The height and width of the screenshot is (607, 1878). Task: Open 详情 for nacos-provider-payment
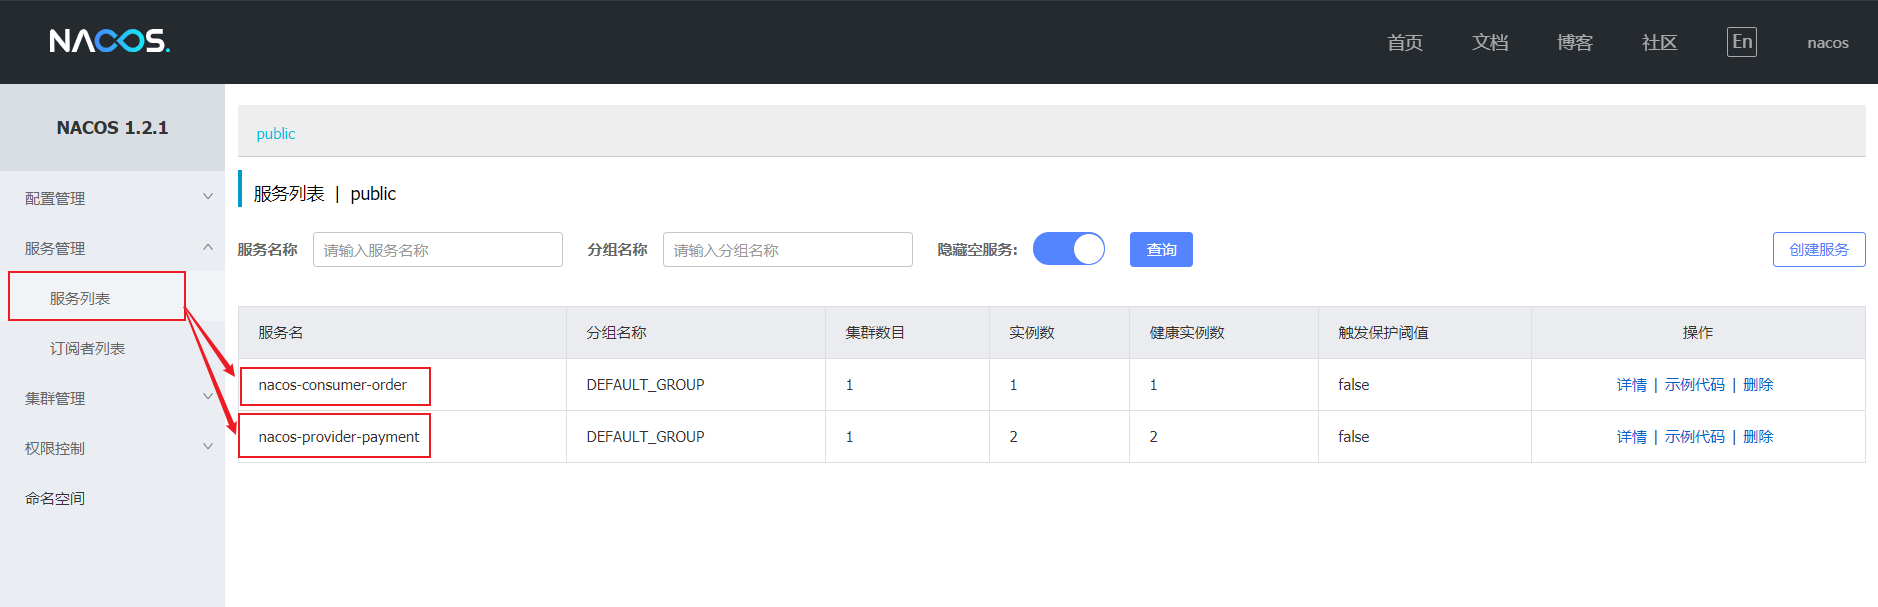[x=1632, y=437]
